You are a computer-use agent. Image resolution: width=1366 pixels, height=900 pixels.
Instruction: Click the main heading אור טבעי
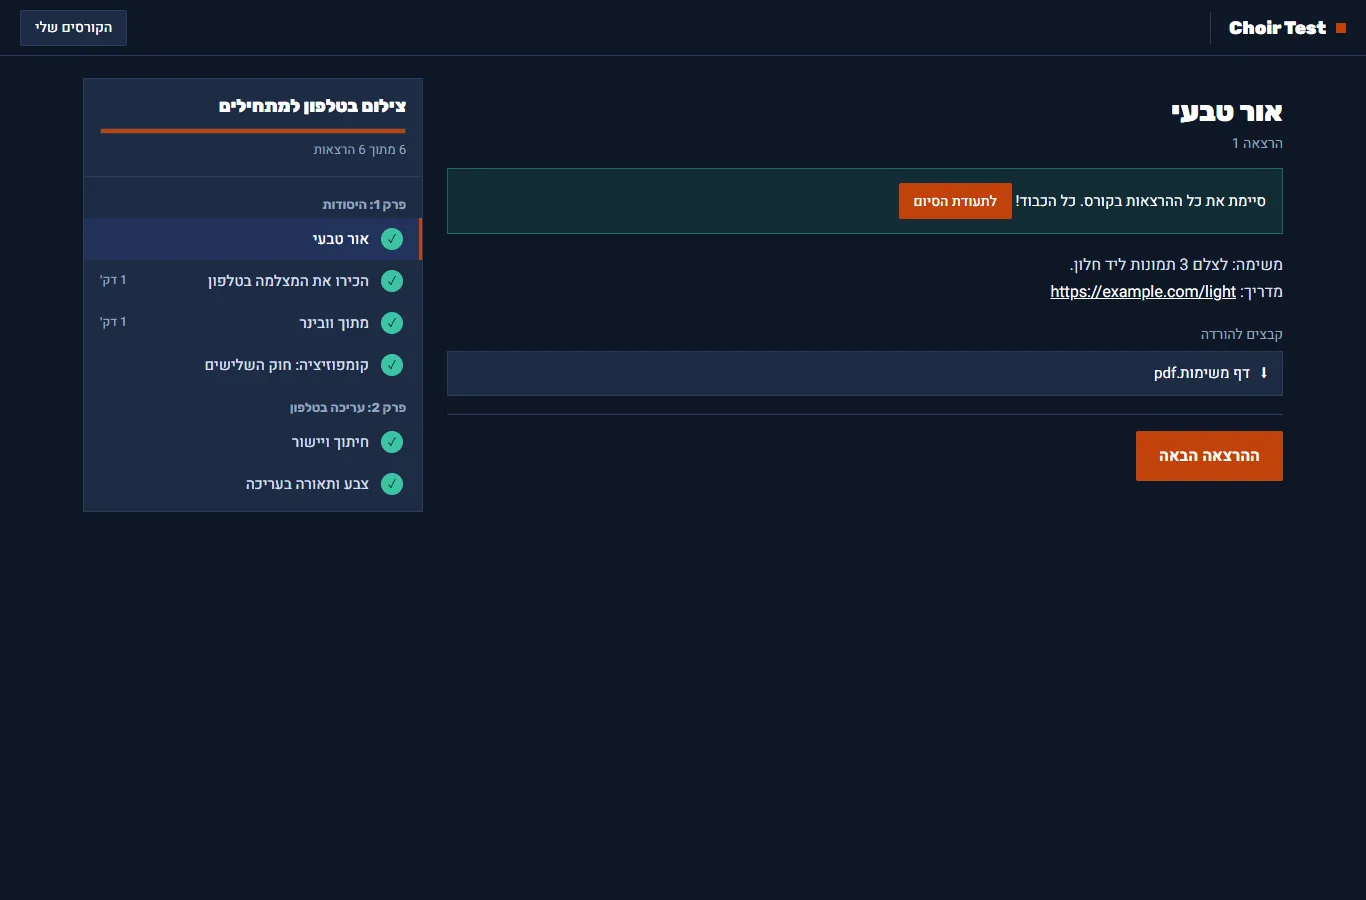click(1227, 112)
